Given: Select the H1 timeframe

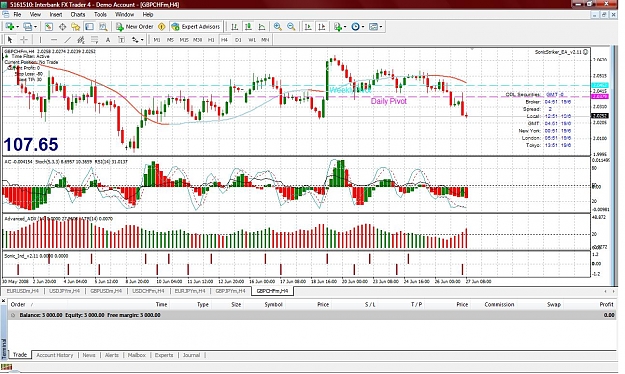Looking at the screenshot, I should 211,40.
